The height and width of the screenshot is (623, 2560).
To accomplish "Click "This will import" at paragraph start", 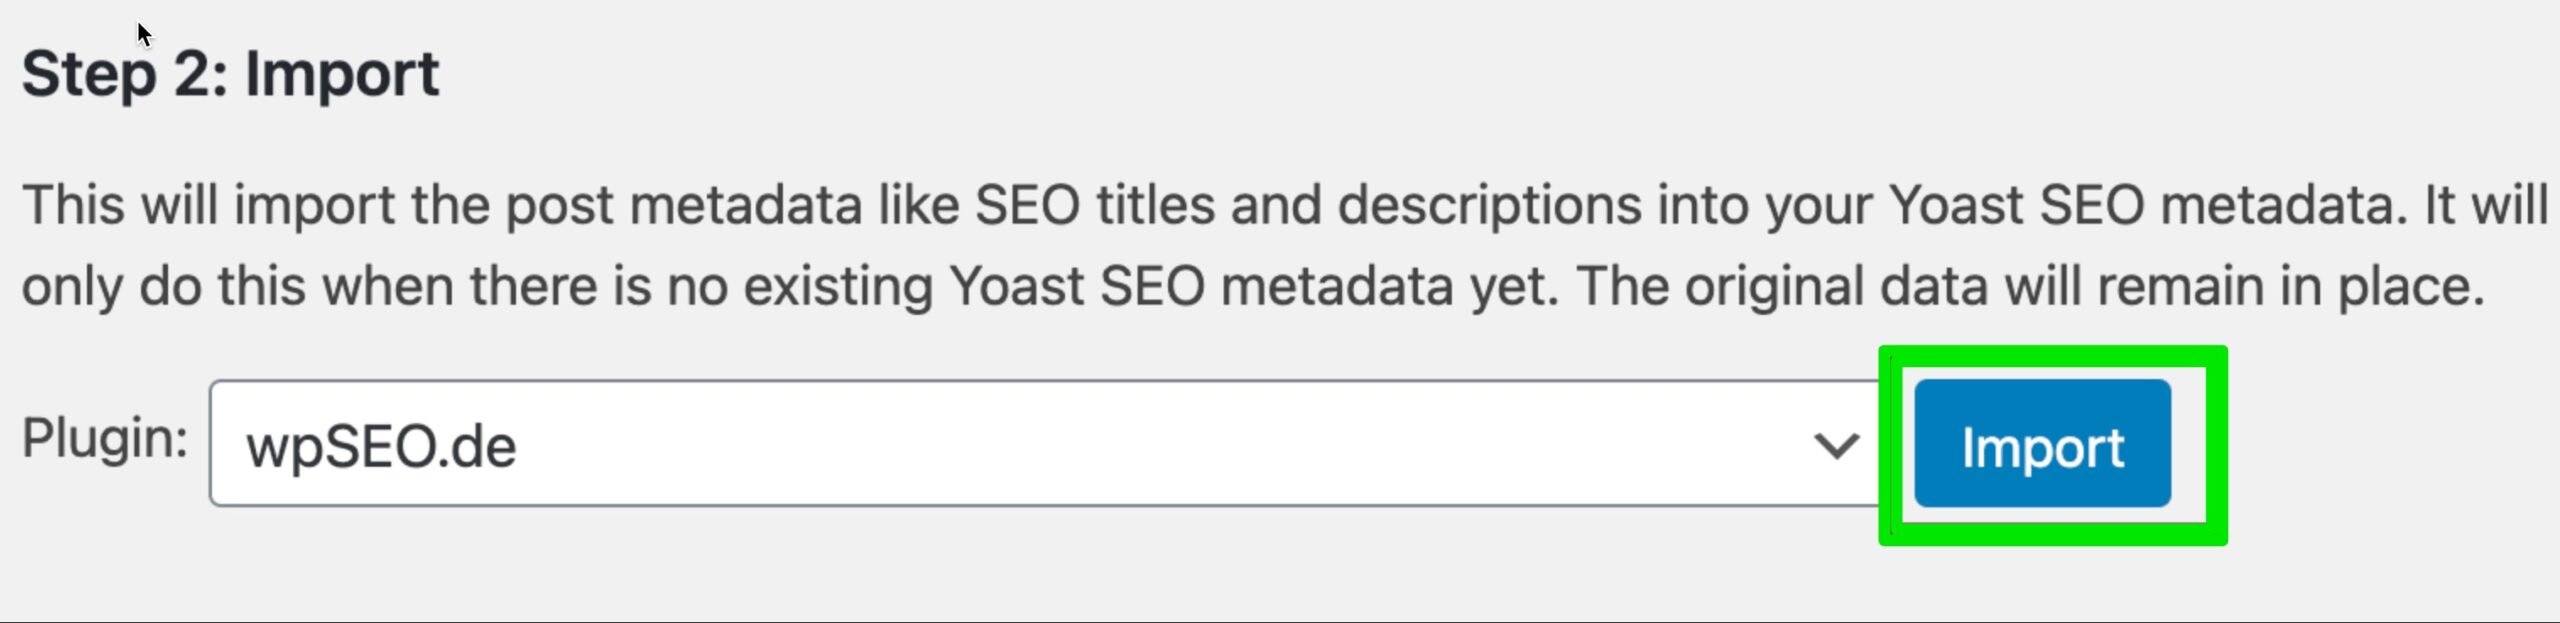I will (208, 205).
